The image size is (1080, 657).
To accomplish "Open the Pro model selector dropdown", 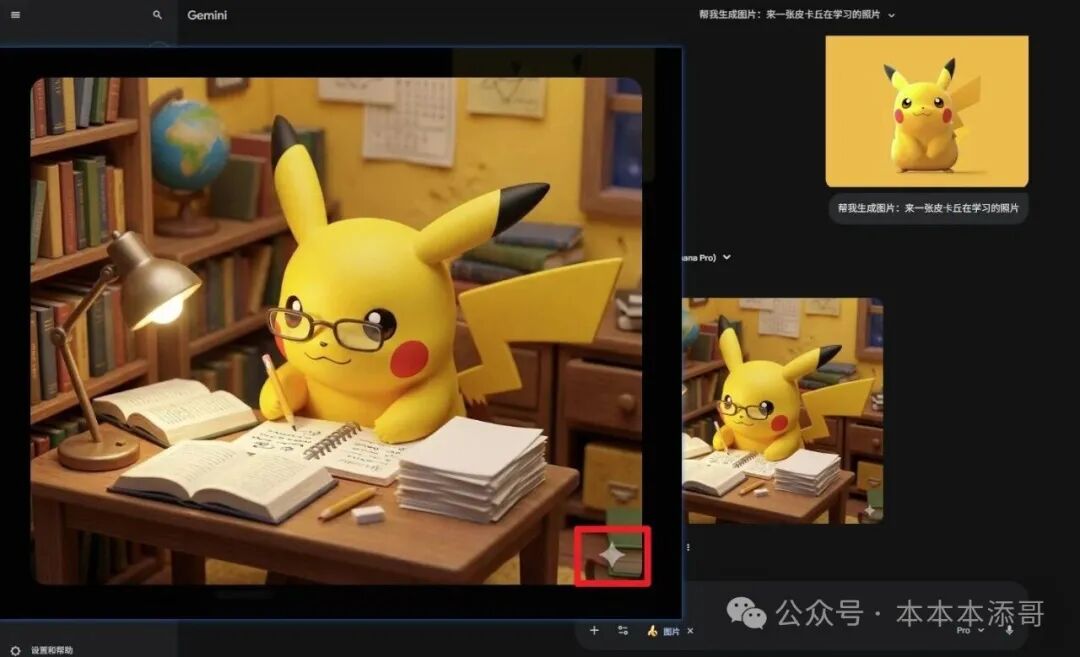I will click(970, 630).
